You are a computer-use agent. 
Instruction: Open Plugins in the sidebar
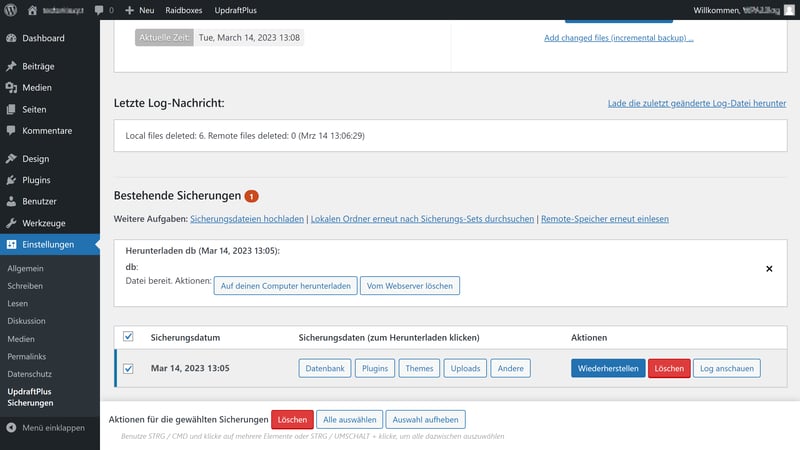(x=36, y=180)
